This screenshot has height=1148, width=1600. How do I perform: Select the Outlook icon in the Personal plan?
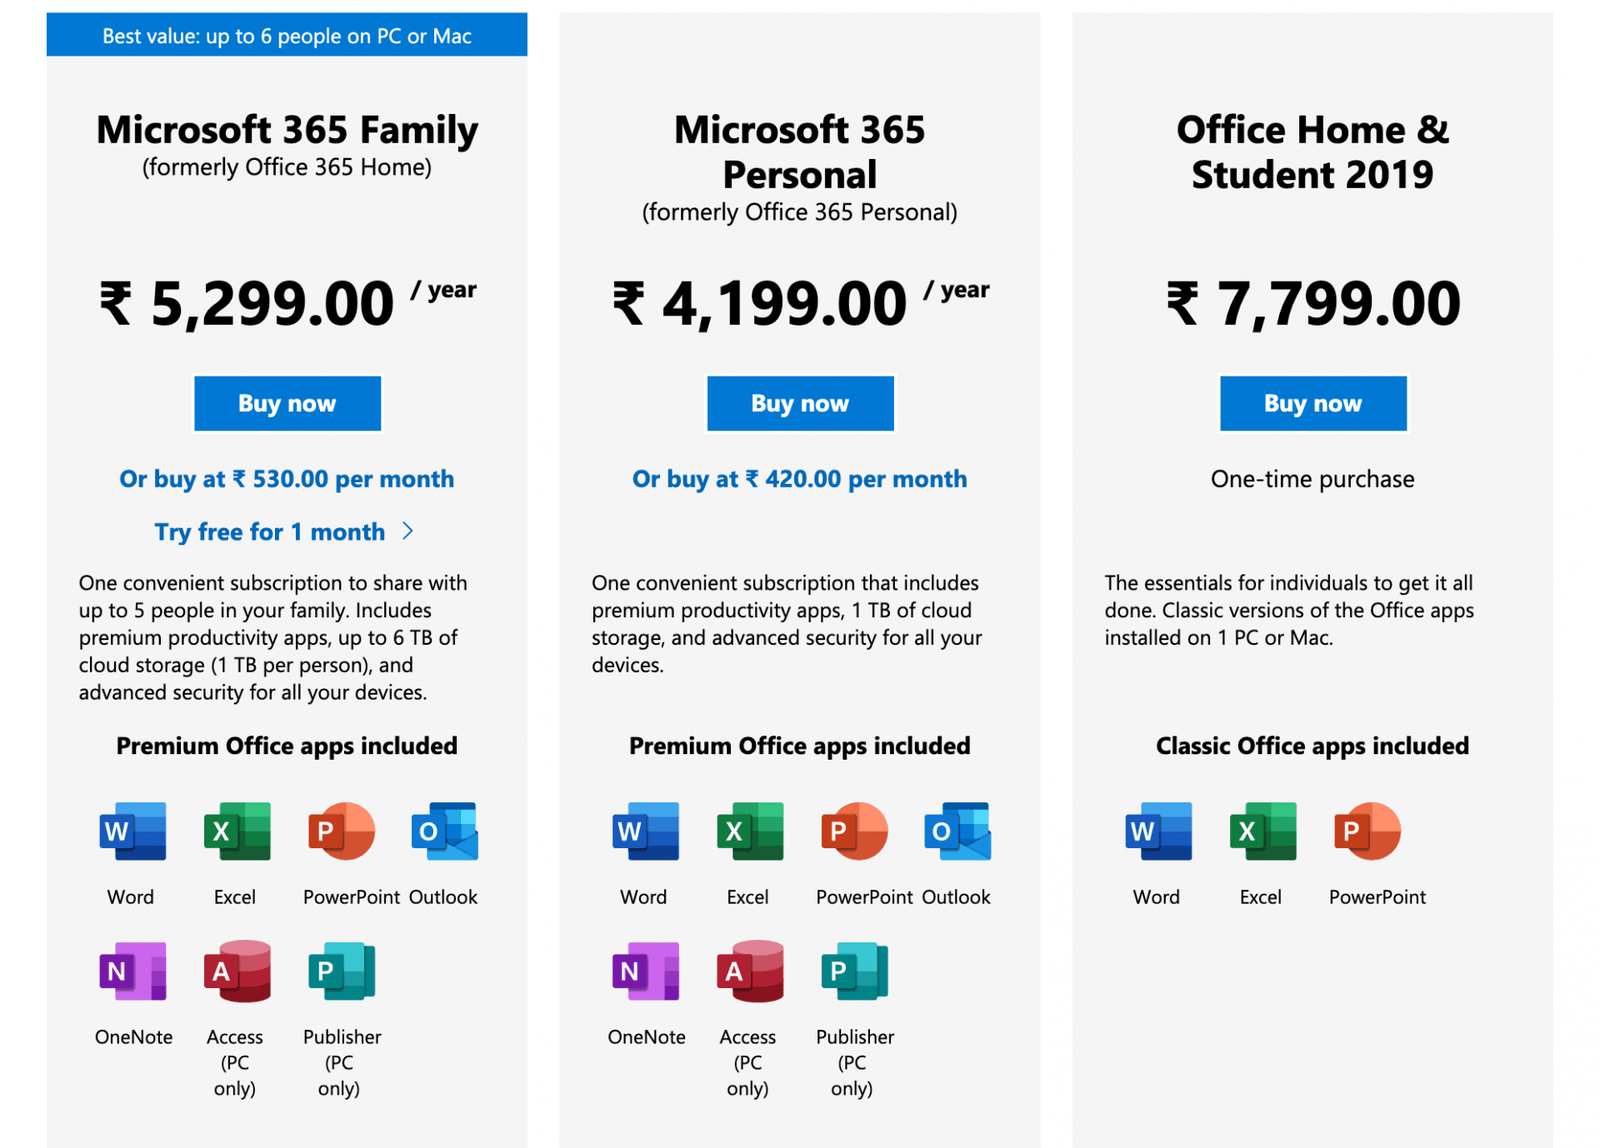click(956, 831)
